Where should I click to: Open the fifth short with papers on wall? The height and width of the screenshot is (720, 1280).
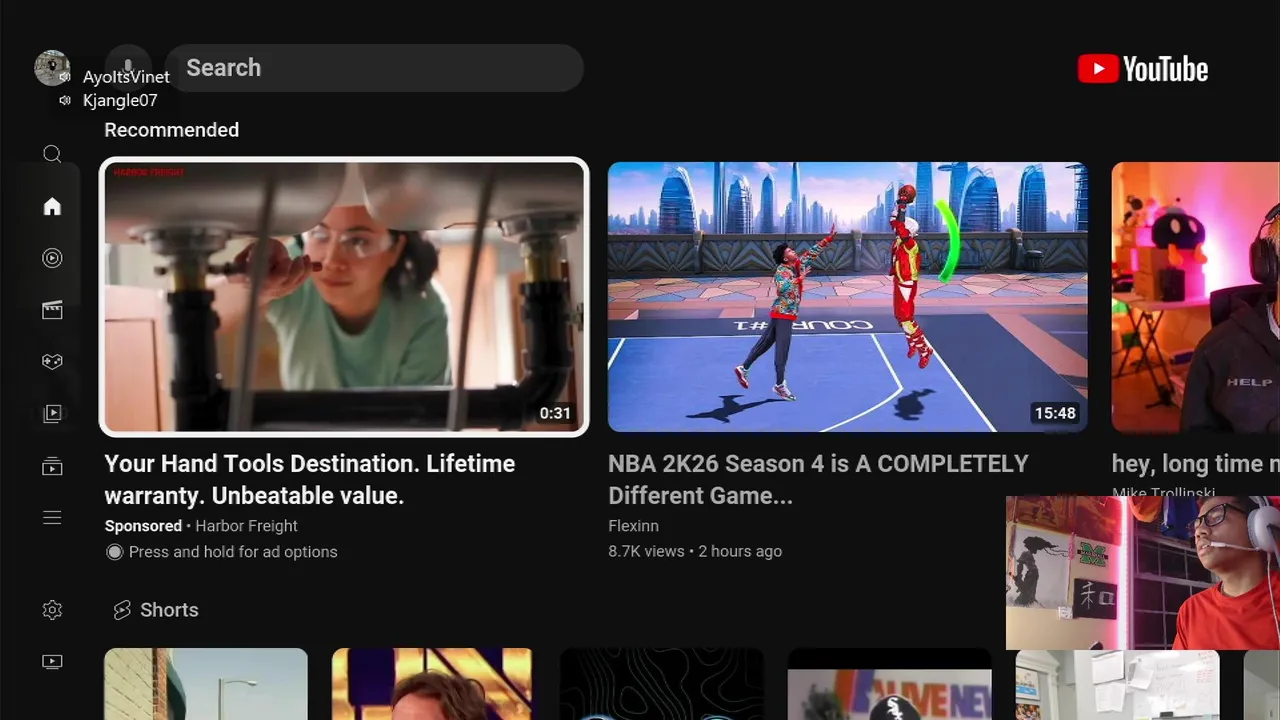[1117, 685]
